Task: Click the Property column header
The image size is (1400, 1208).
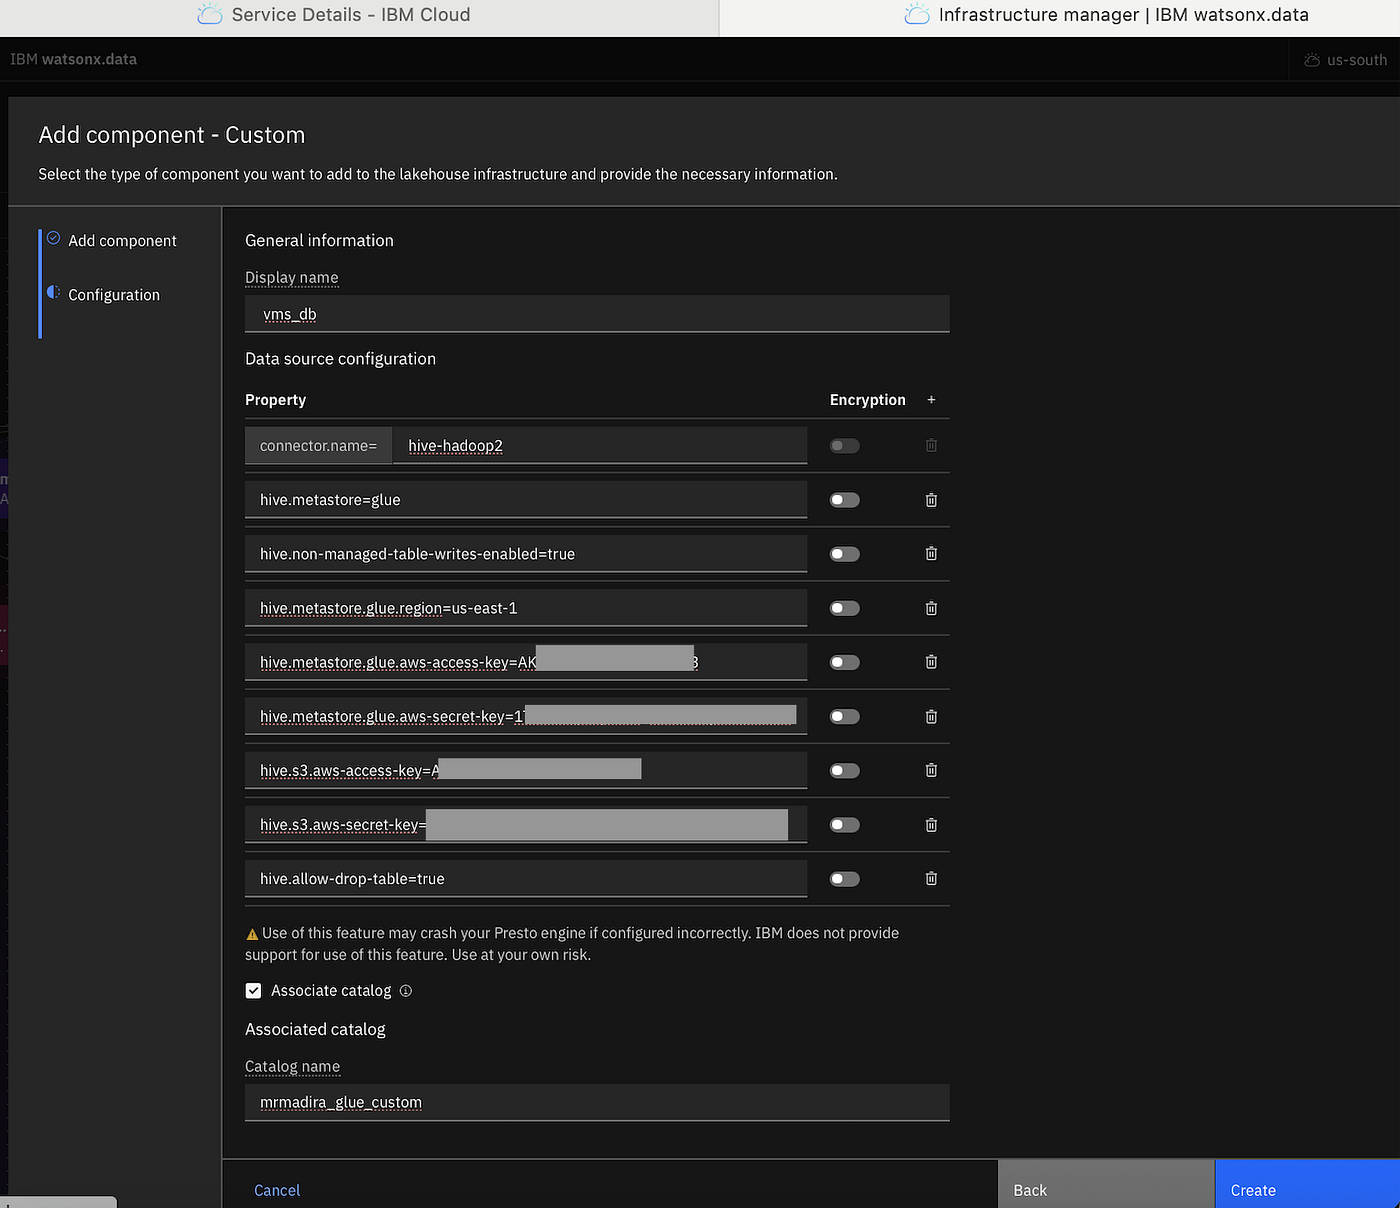Action: tap(275, 400)
